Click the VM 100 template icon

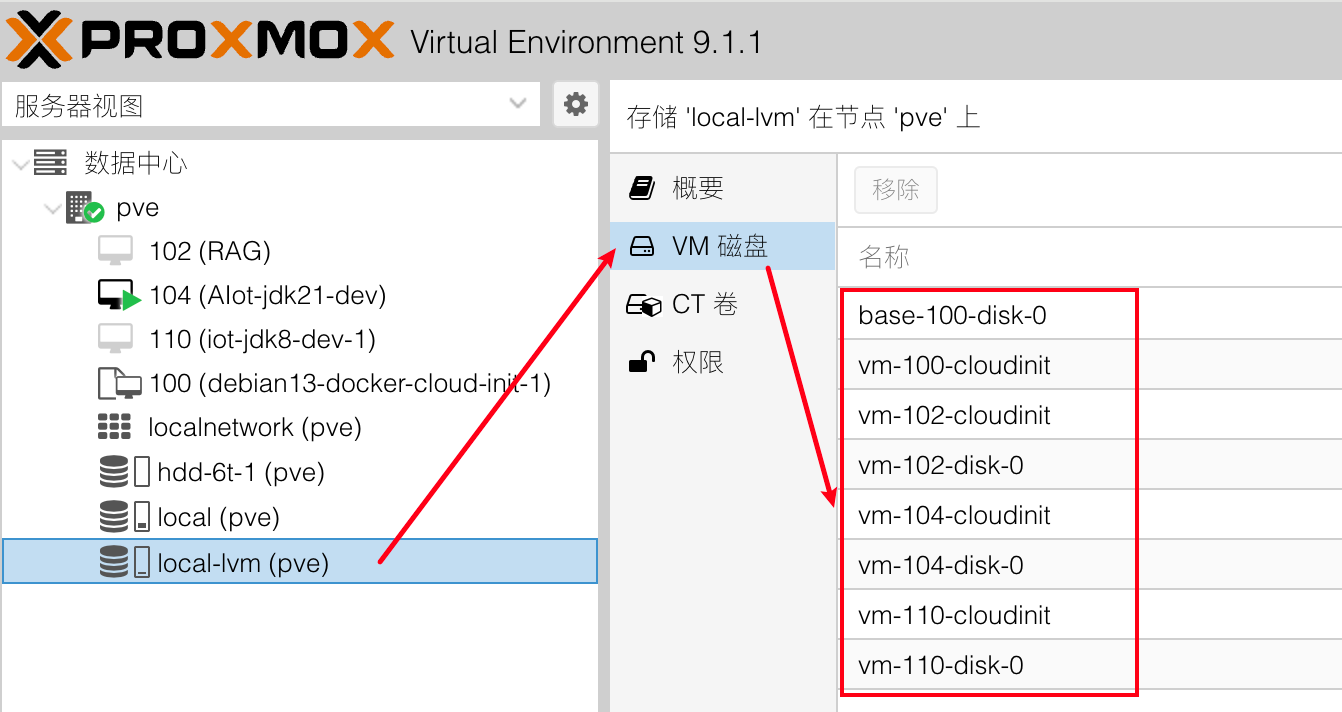pyautogui.click(x=119, y=383)
